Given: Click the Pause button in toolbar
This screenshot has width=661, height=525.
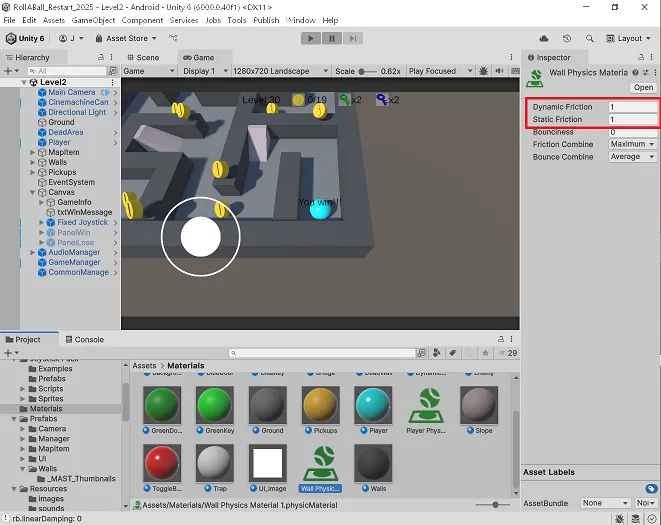Looking at the screenshot, I should [x=331, y=38].
